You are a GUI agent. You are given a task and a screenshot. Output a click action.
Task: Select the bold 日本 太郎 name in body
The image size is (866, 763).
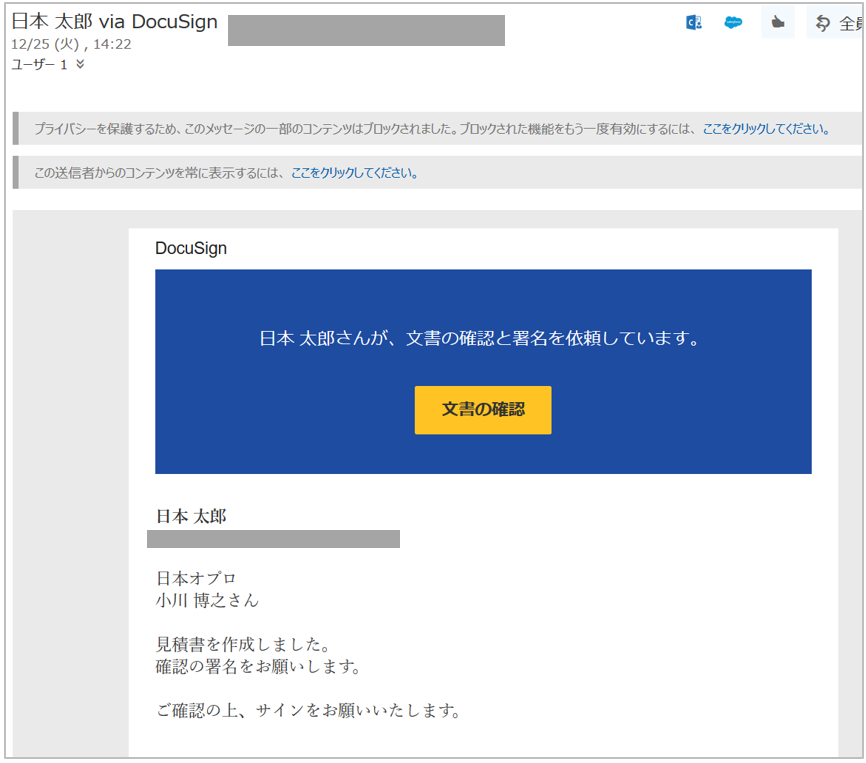[191, 516]
